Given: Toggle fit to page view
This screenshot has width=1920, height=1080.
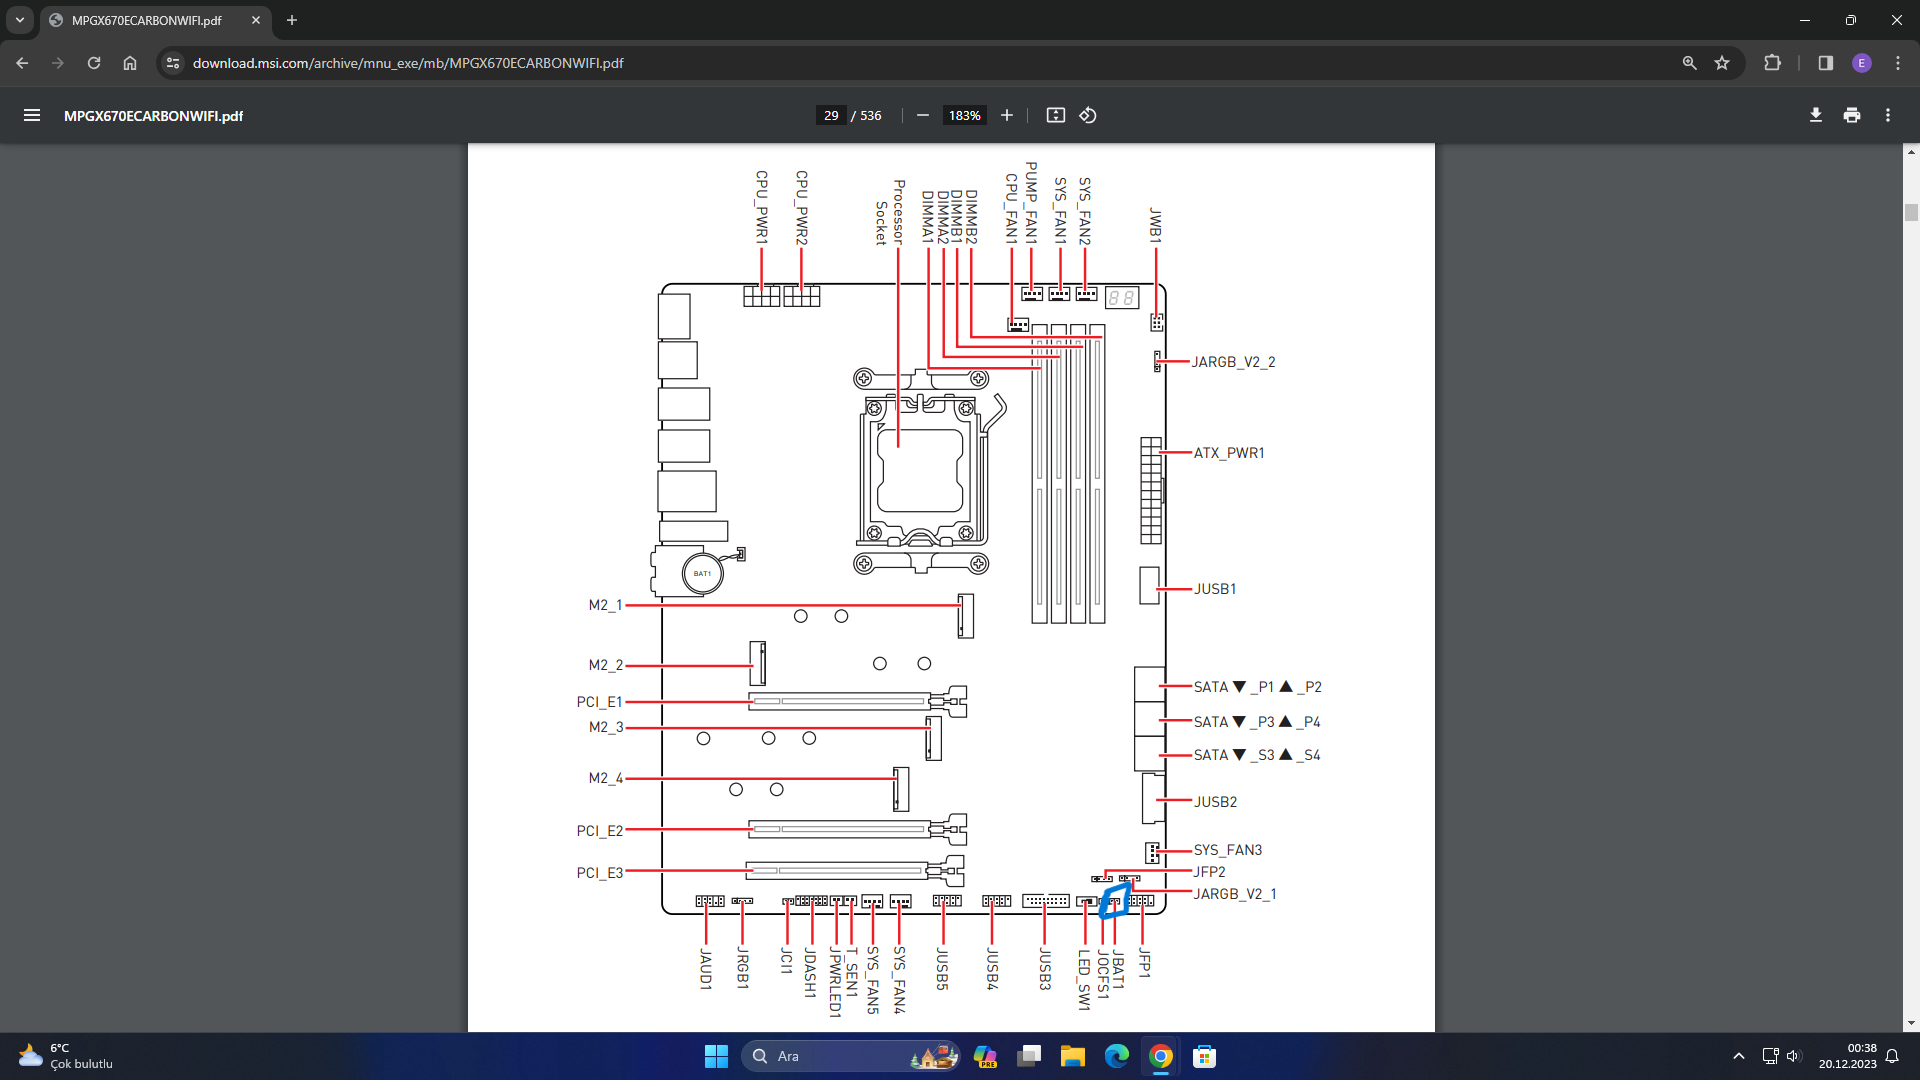Looking at the screenshot, I should pyautogui.click(x=1055, y=116).
